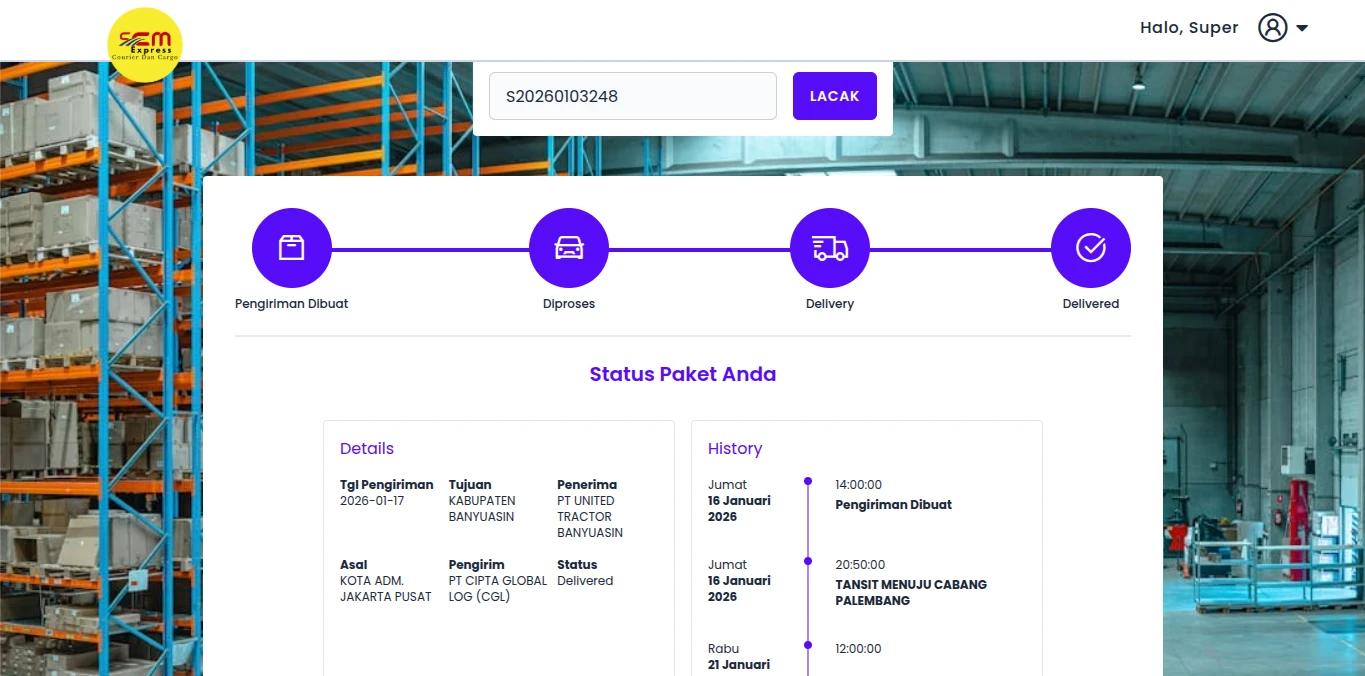This screenshot has height=676, width=1365.
Task: Click the 'Delivery' step label
Action: 830,304
